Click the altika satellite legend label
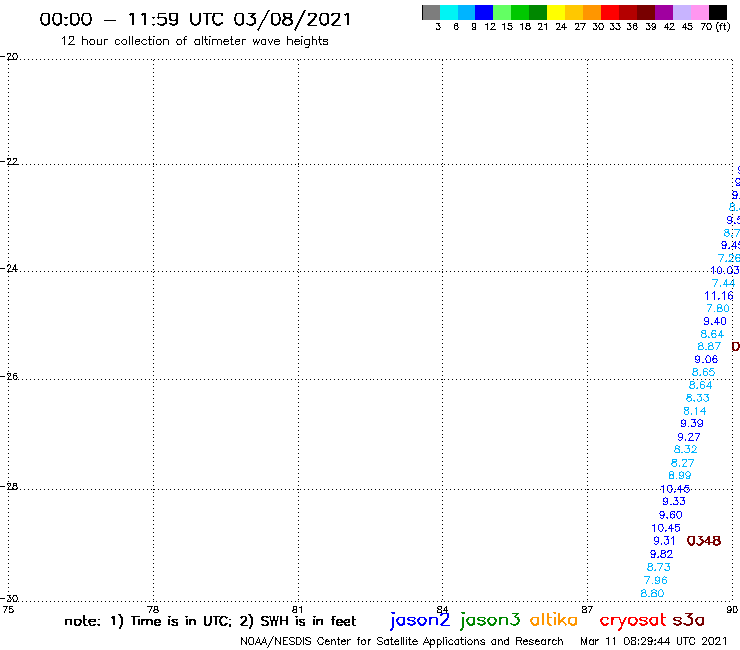This screenshot has width=740, height=650. (554, 620)
